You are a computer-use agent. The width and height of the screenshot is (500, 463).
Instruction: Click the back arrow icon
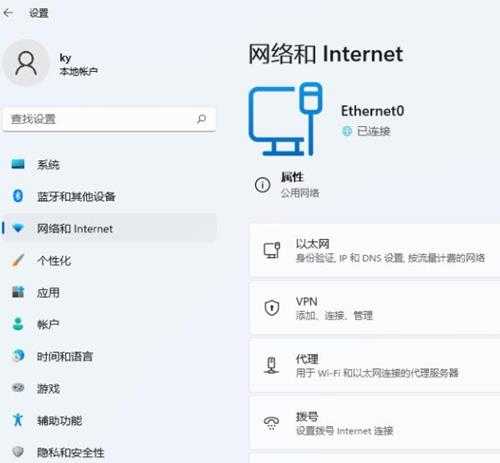(8, 13)
